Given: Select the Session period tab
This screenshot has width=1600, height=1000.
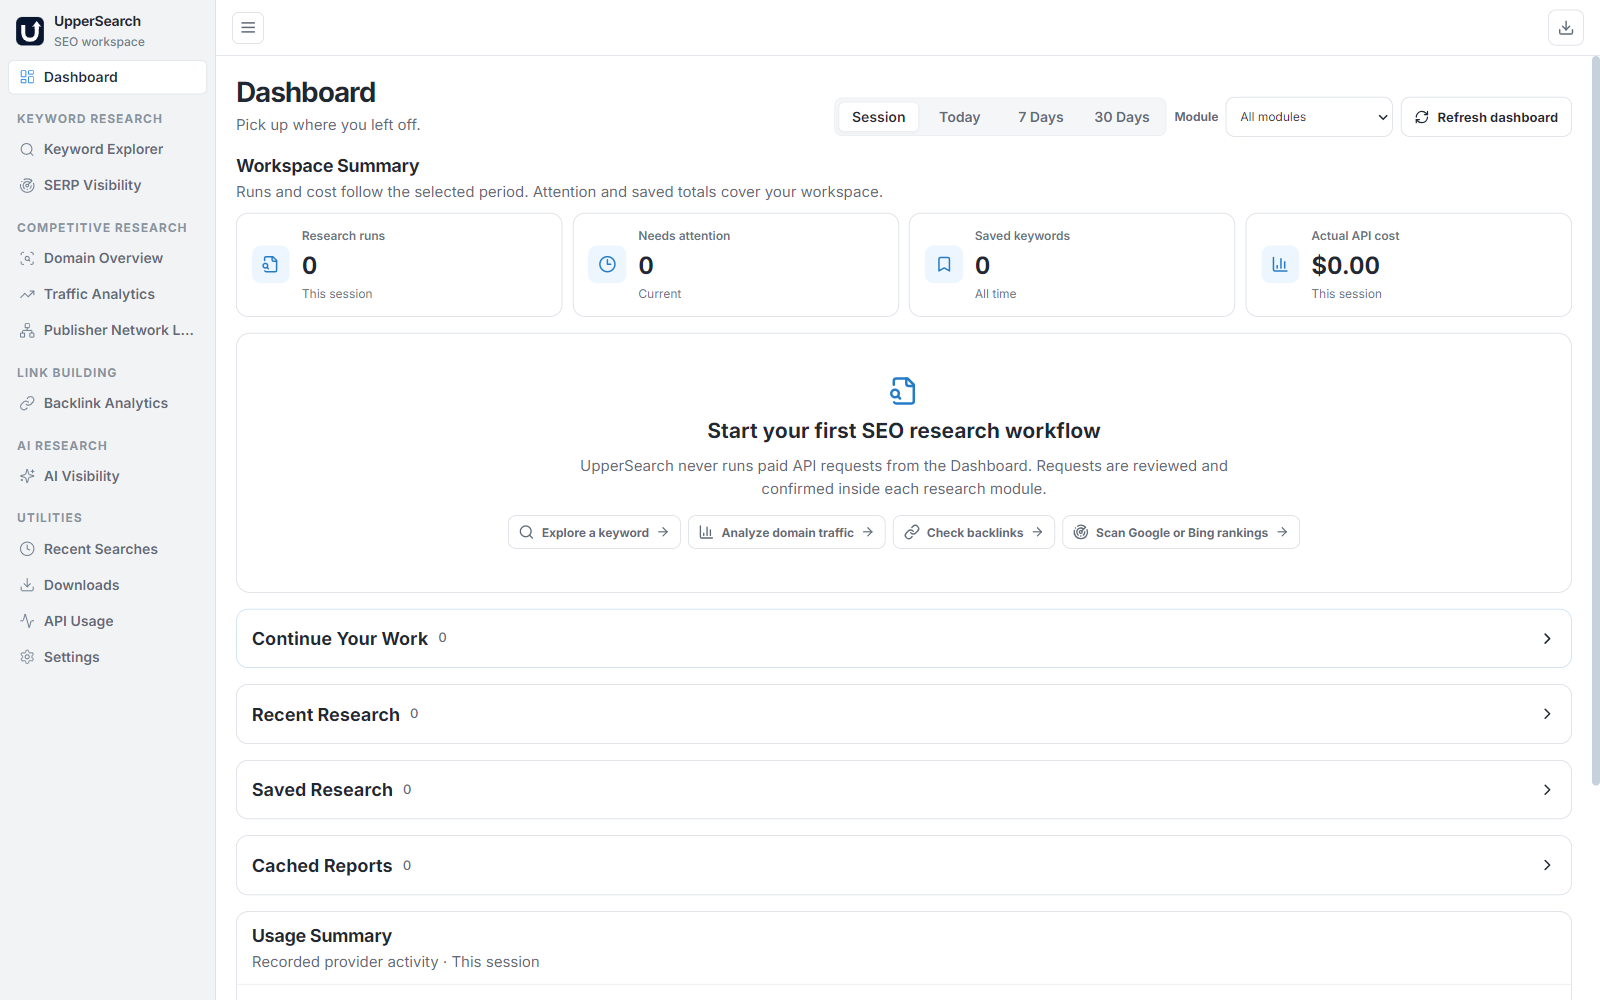Looking at the screenshot, I should pos(878,117).
